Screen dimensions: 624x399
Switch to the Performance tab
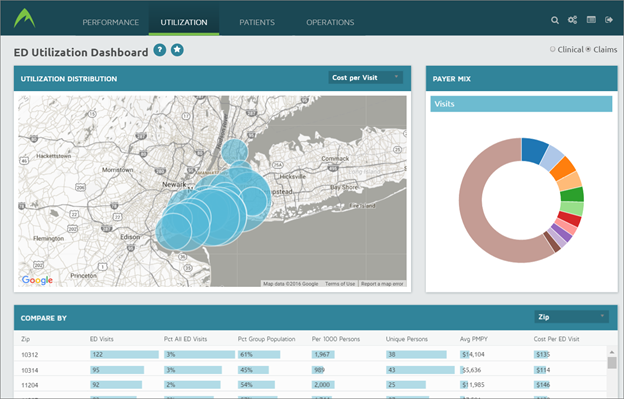pyautogui.click(x=111, y=22)
